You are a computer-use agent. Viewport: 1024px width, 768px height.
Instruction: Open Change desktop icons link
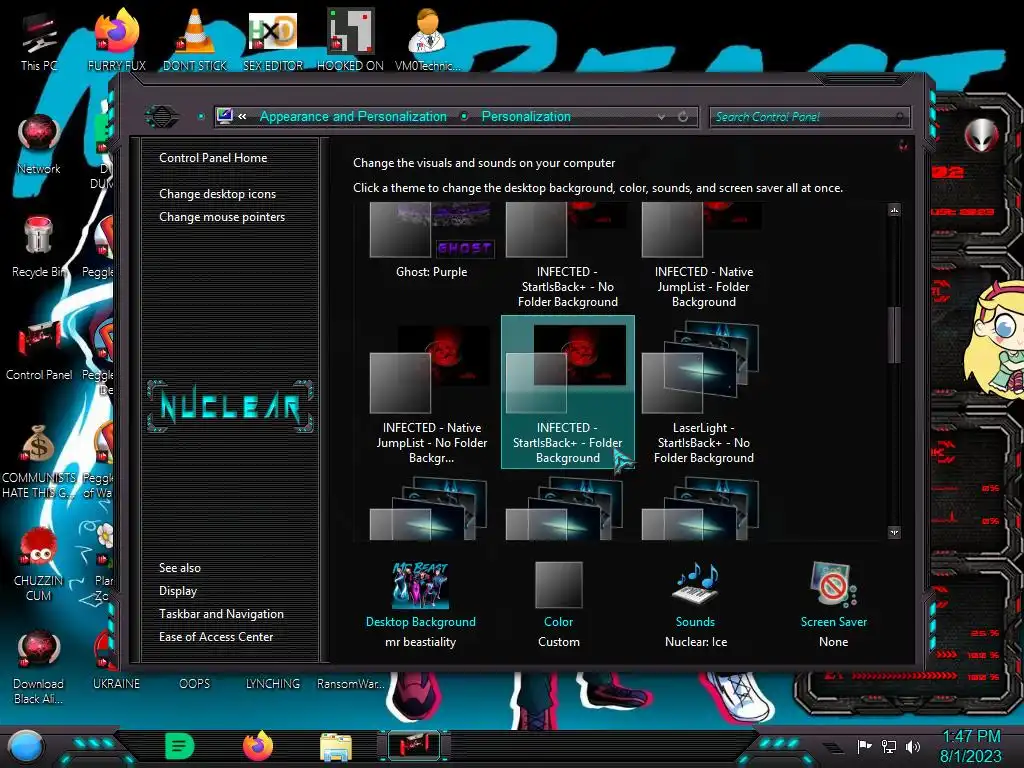click(217, 194)
